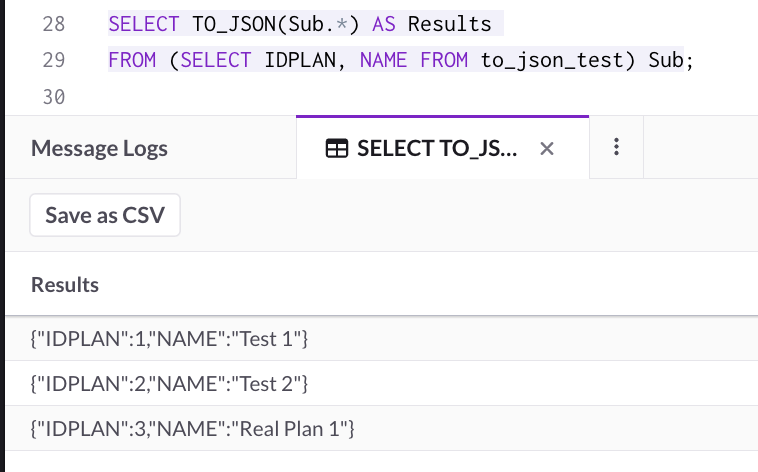Select the result row containing Test 1
The height and width of the screenshot is (472, 758).
(169, 341)
